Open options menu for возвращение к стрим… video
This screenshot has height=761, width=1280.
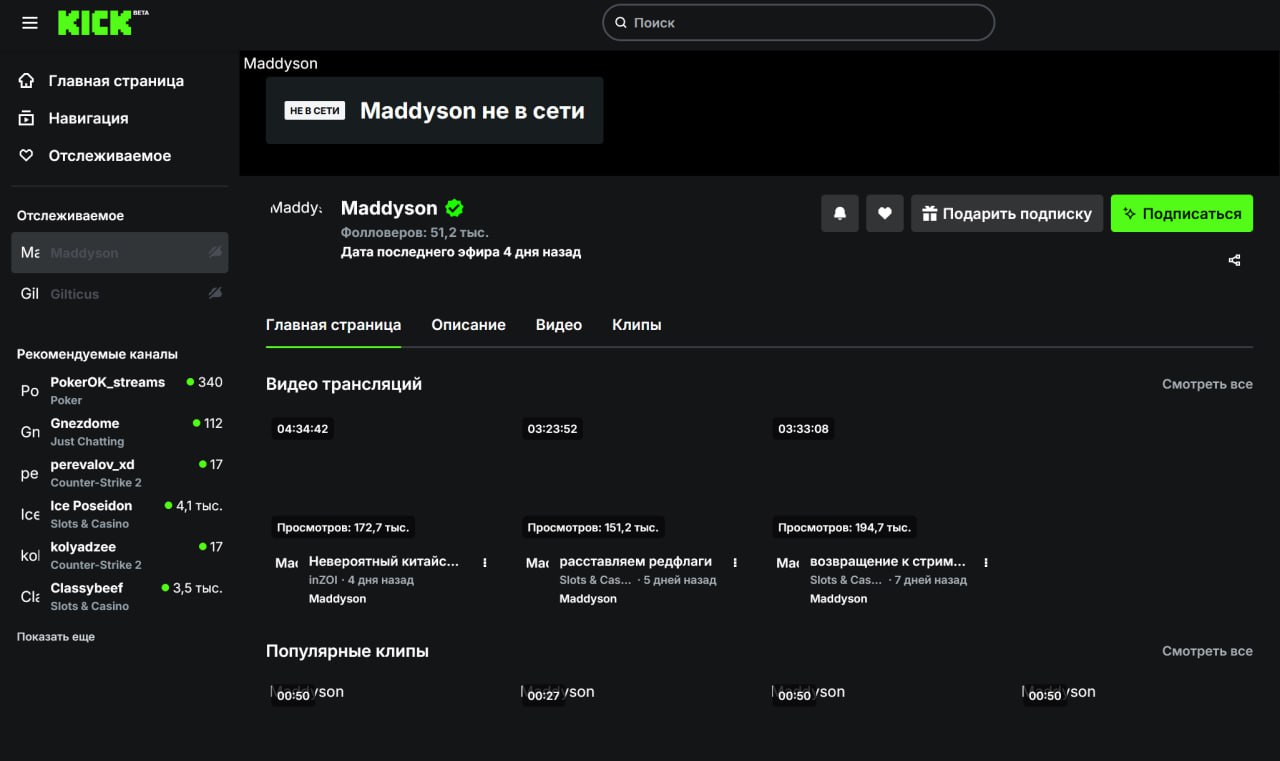986,563
